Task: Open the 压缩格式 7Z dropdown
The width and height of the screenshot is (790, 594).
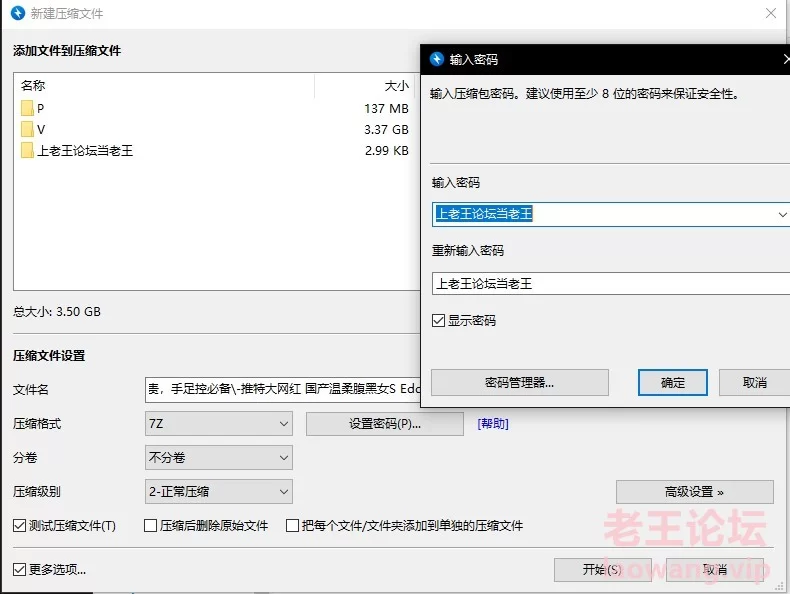Action: click(x=219, y=424)
